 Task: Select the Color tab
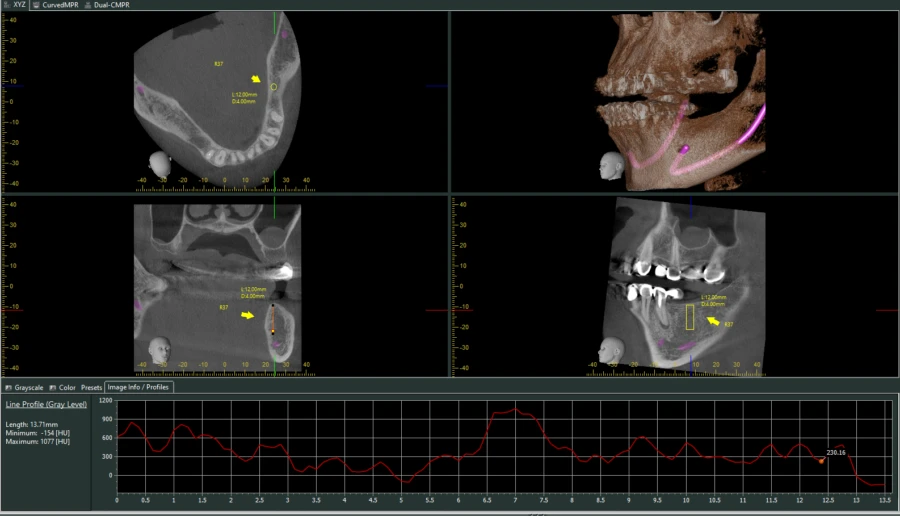(x=65, y=387)
